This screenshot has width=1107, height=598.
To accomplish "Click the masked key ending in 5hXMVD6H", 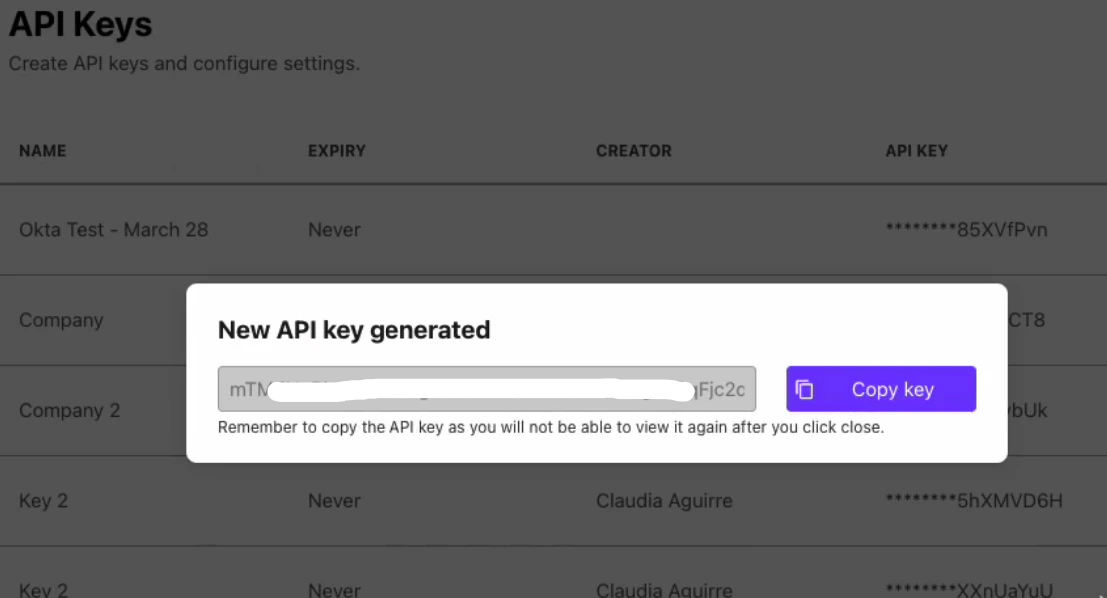I will click(974, 501).
